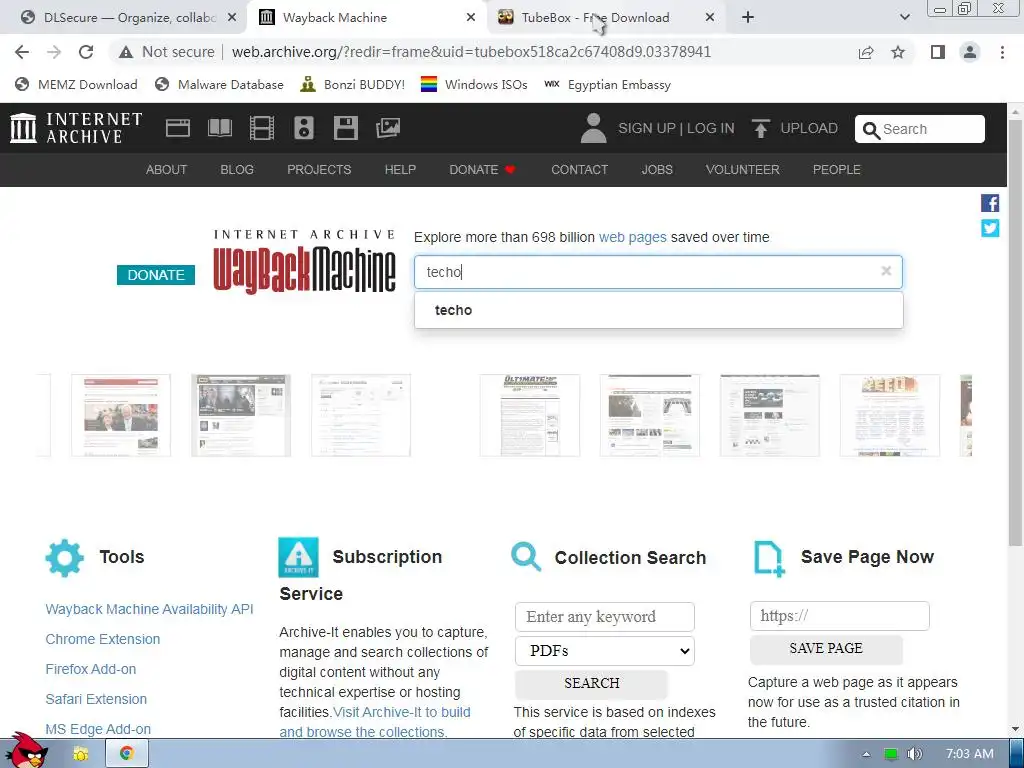Open the Chrome three-dot menu
Image resolution: width=1024 pixels, height=768 pixels.
click(1002, 52)
